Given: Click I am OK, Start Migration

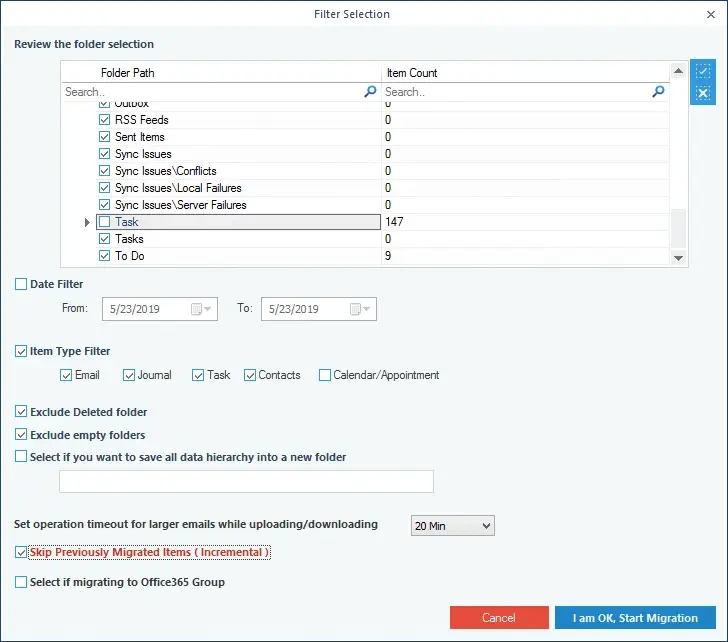Looking at the screenshot, I should tap(635, 618).
